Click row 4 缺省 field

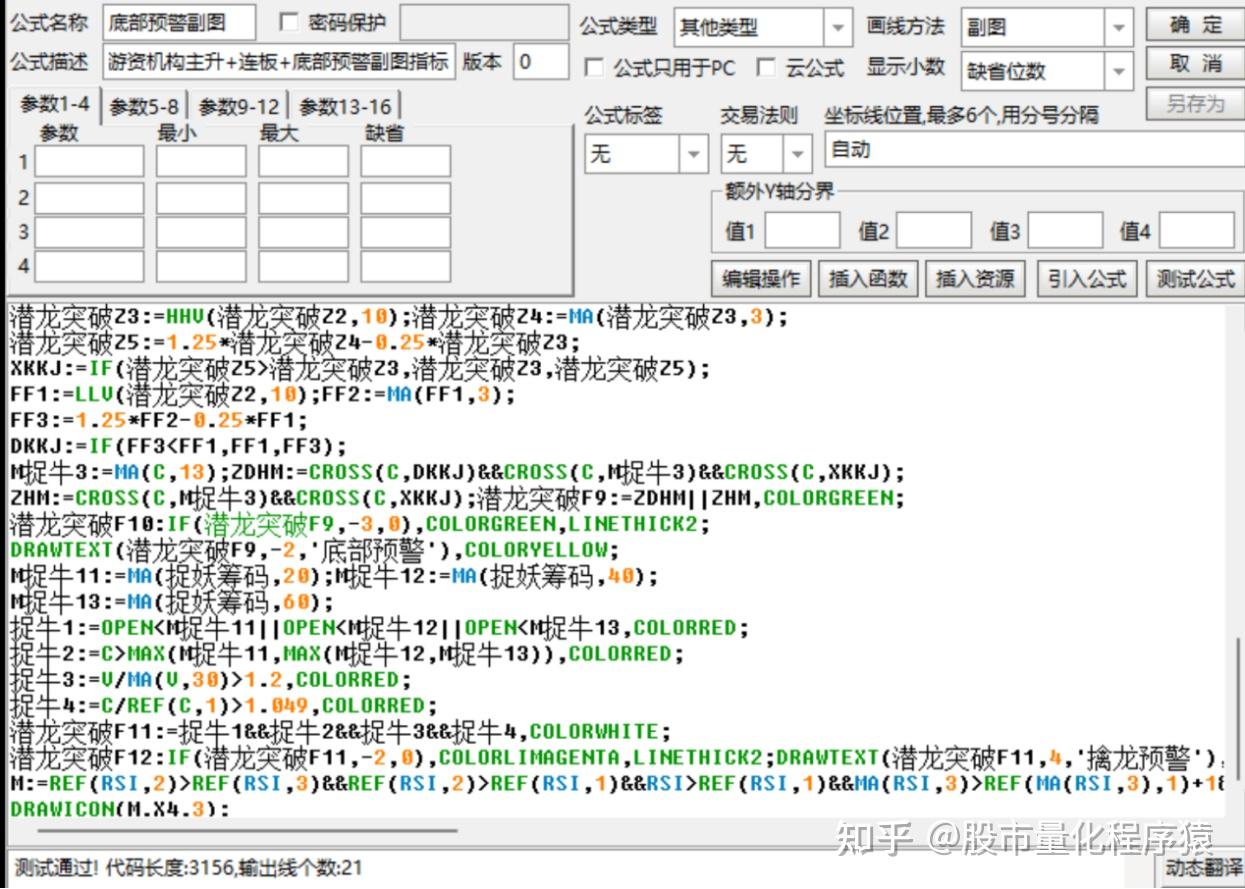coord(405,266)
